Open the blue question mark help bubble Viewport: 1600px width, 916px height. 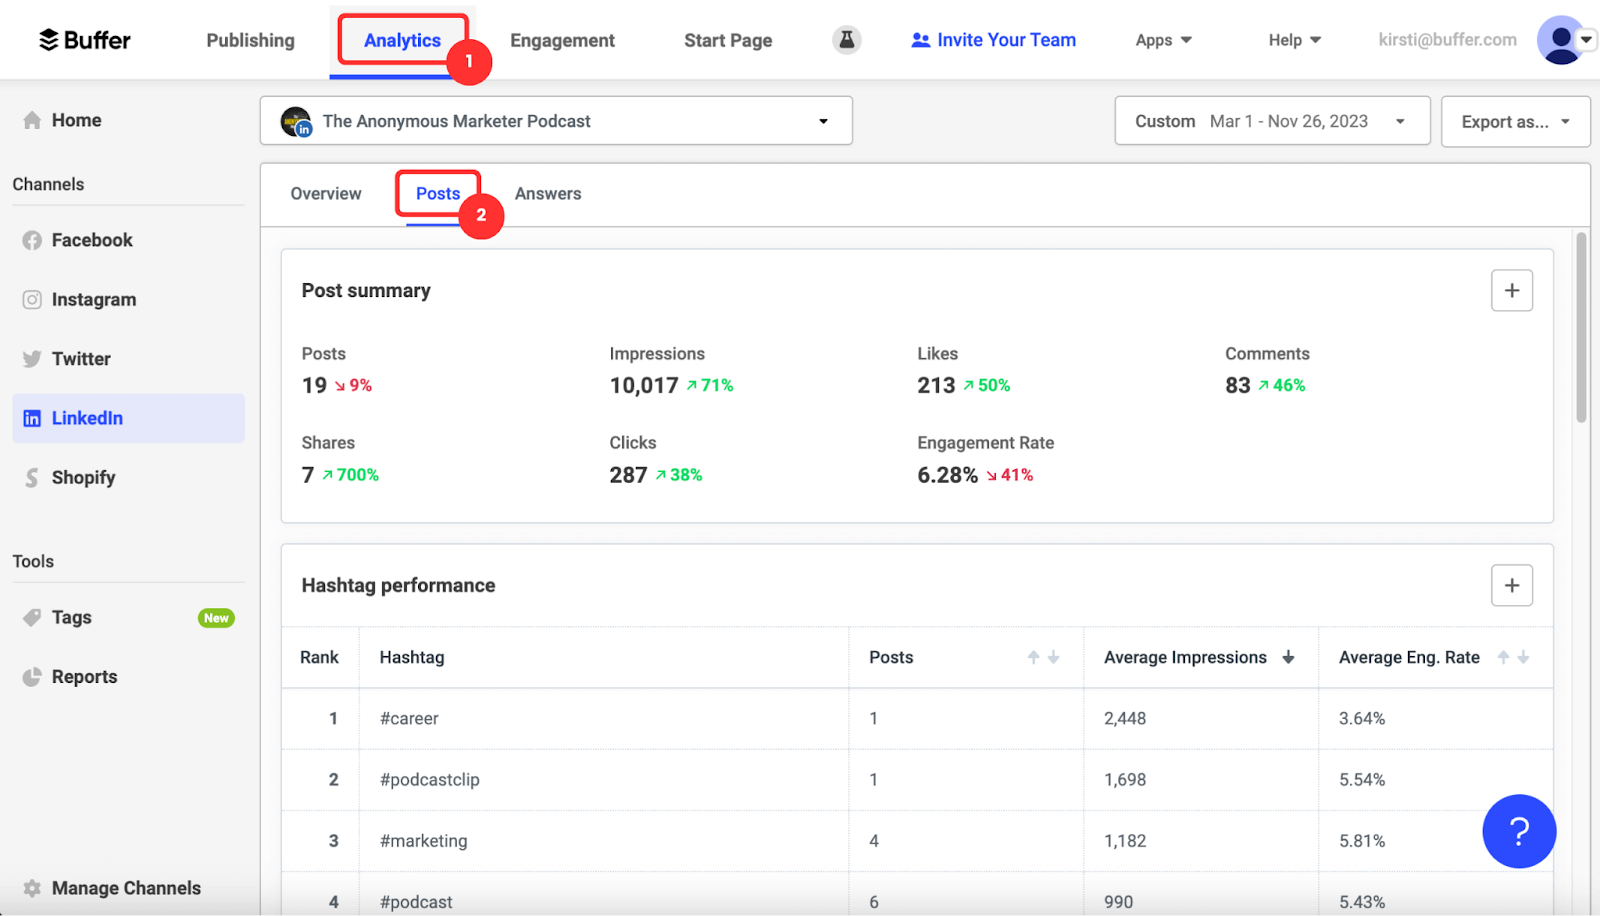pyautogui.click(x=1519, y=831)
